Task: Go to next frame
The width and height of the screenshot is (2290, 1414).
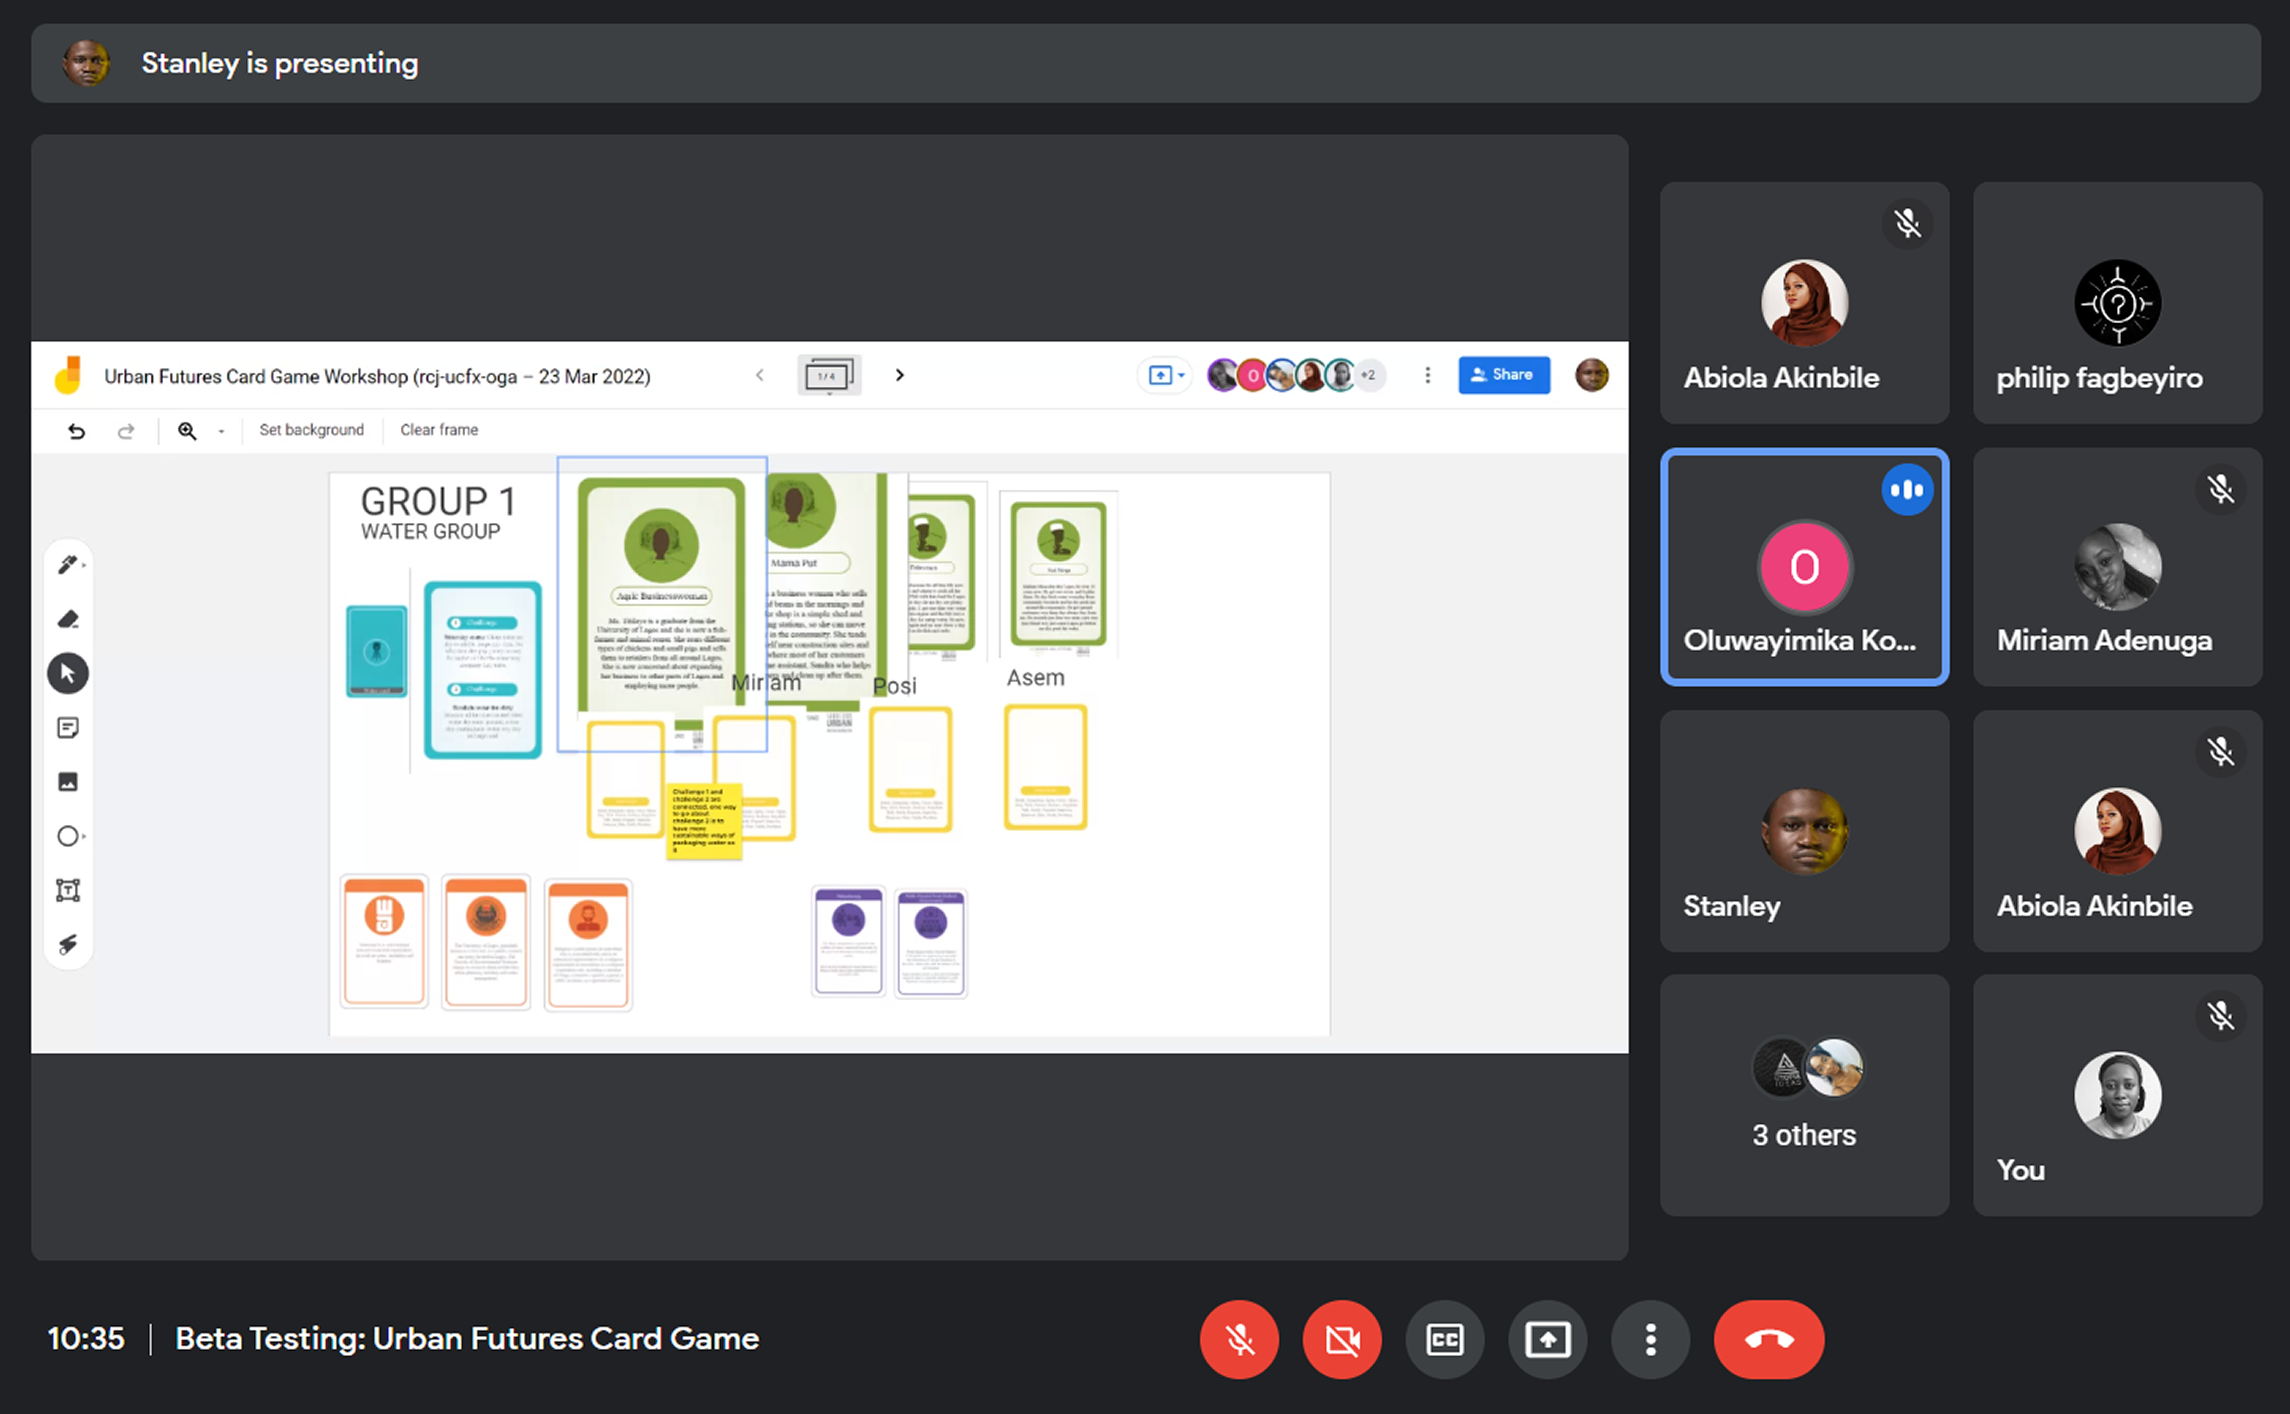Action: 899,375
